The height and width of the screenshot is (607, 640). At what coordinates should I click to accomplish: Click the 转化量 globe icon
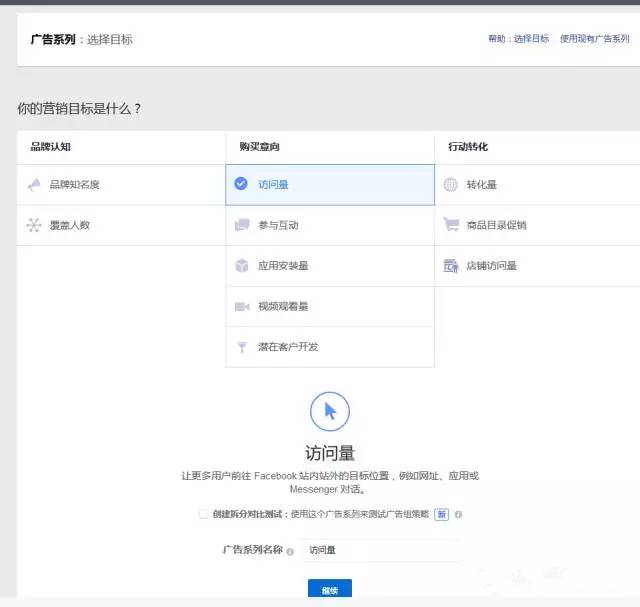[451, 185]
